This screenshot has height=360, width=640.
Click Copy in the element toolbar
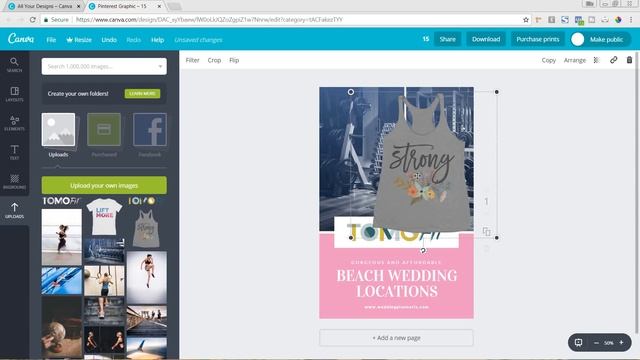(x=549, y=60)
